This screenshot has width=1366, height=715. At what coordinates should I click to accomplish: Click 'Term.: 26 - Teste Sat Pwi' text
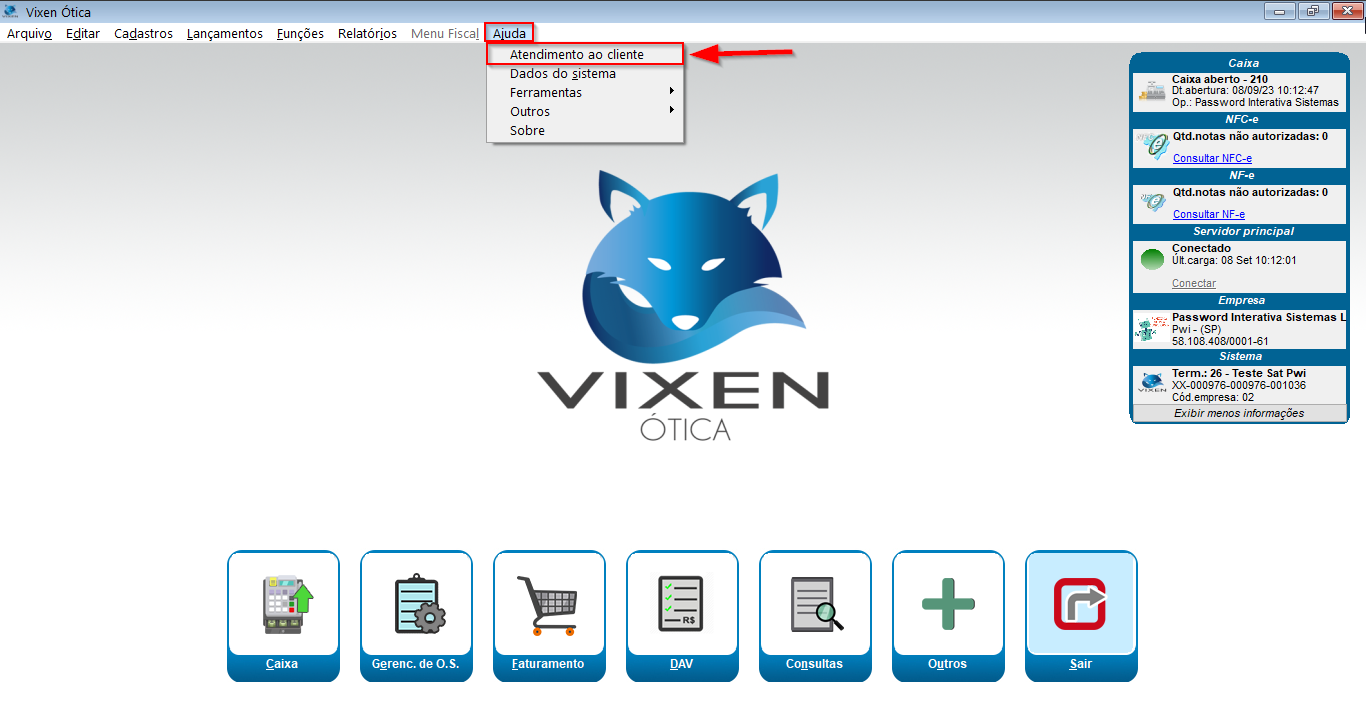[x=1240, y=373]
